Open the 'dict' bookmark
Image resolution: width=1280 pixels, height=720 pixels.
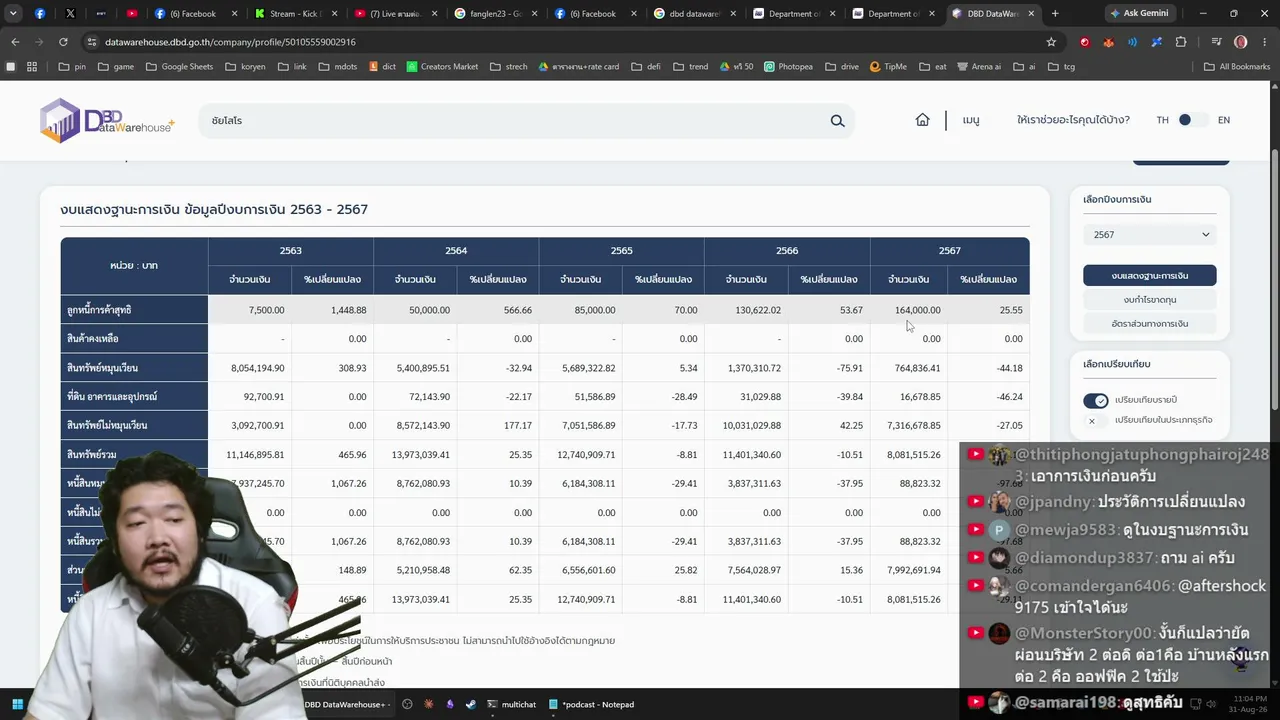[x=383, y=67]
